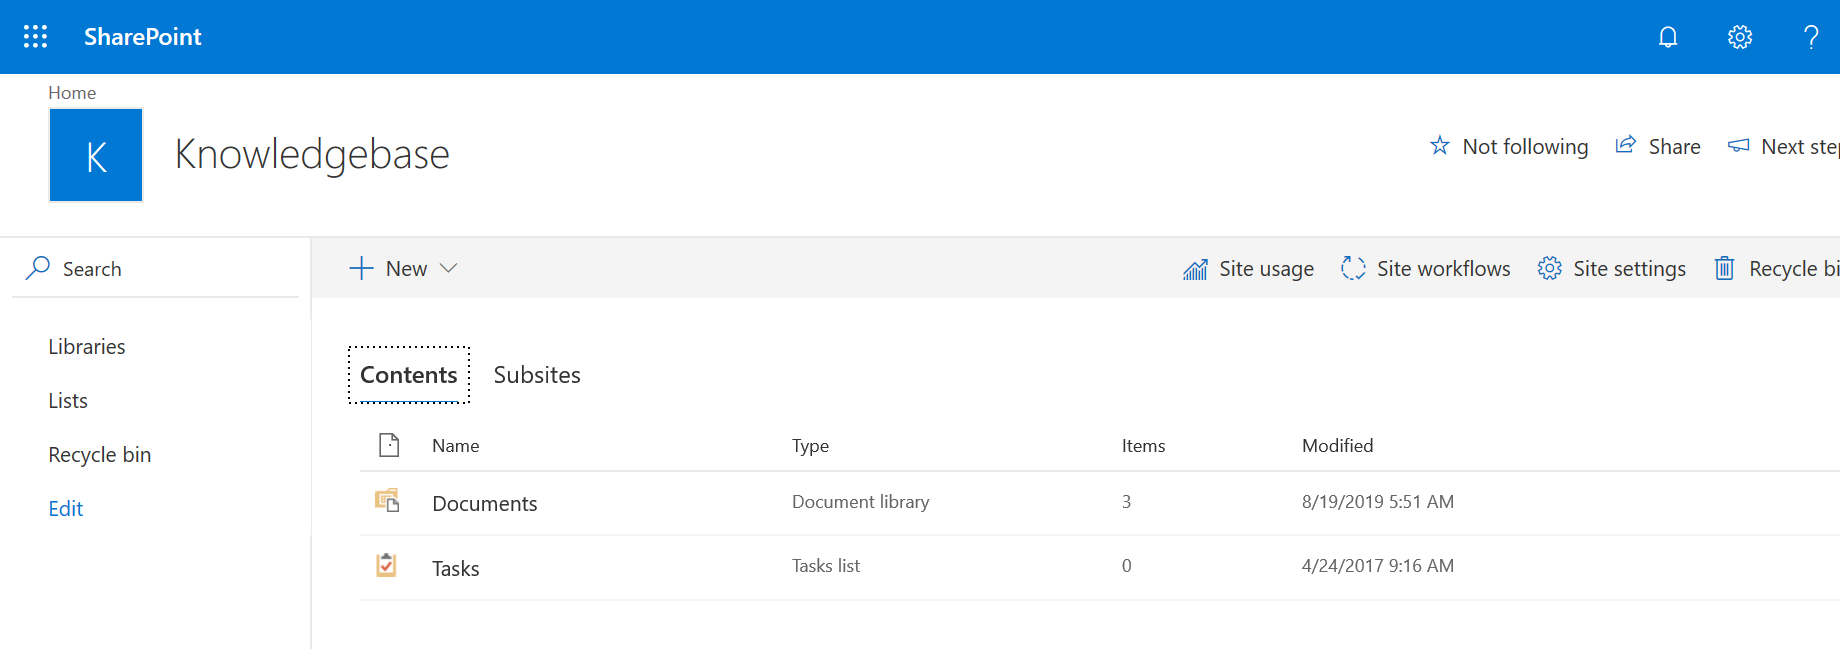The image size is (1840, 649).
Task: Open Libraries in left navigation
Action: (x=87, y=347)
